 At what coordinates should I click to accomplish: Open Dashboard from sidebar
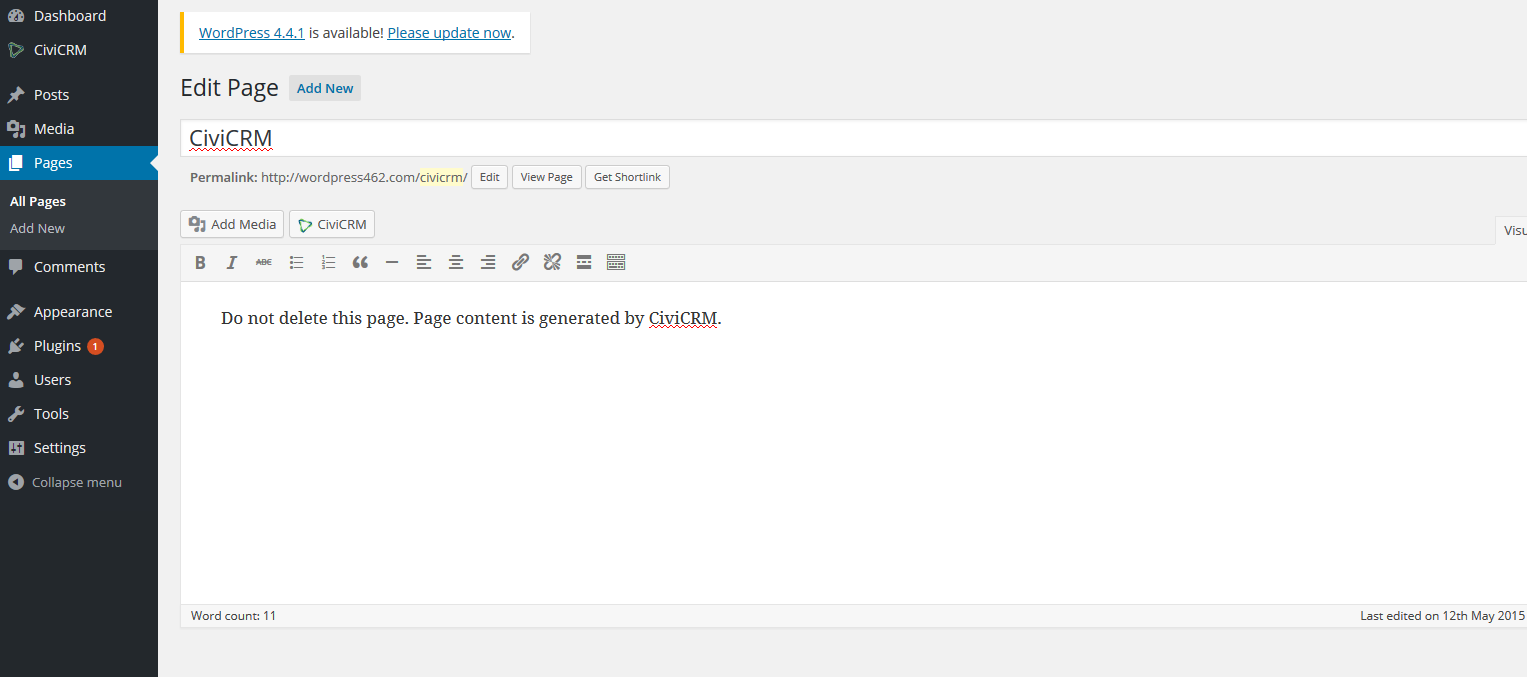[x=79, y=16]
